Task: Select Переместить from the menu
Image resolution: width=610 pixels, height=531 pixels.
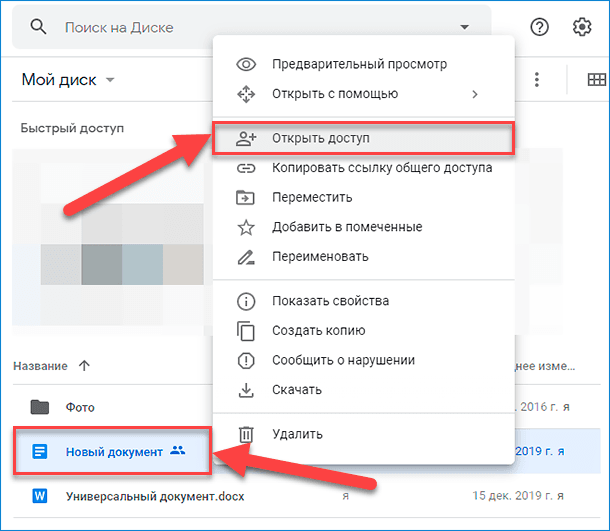Action: click(363, 198)
